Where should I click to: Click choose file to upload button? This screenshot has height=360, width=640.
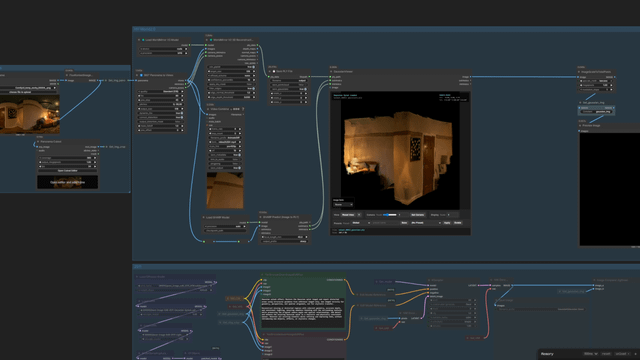(29, 92)
